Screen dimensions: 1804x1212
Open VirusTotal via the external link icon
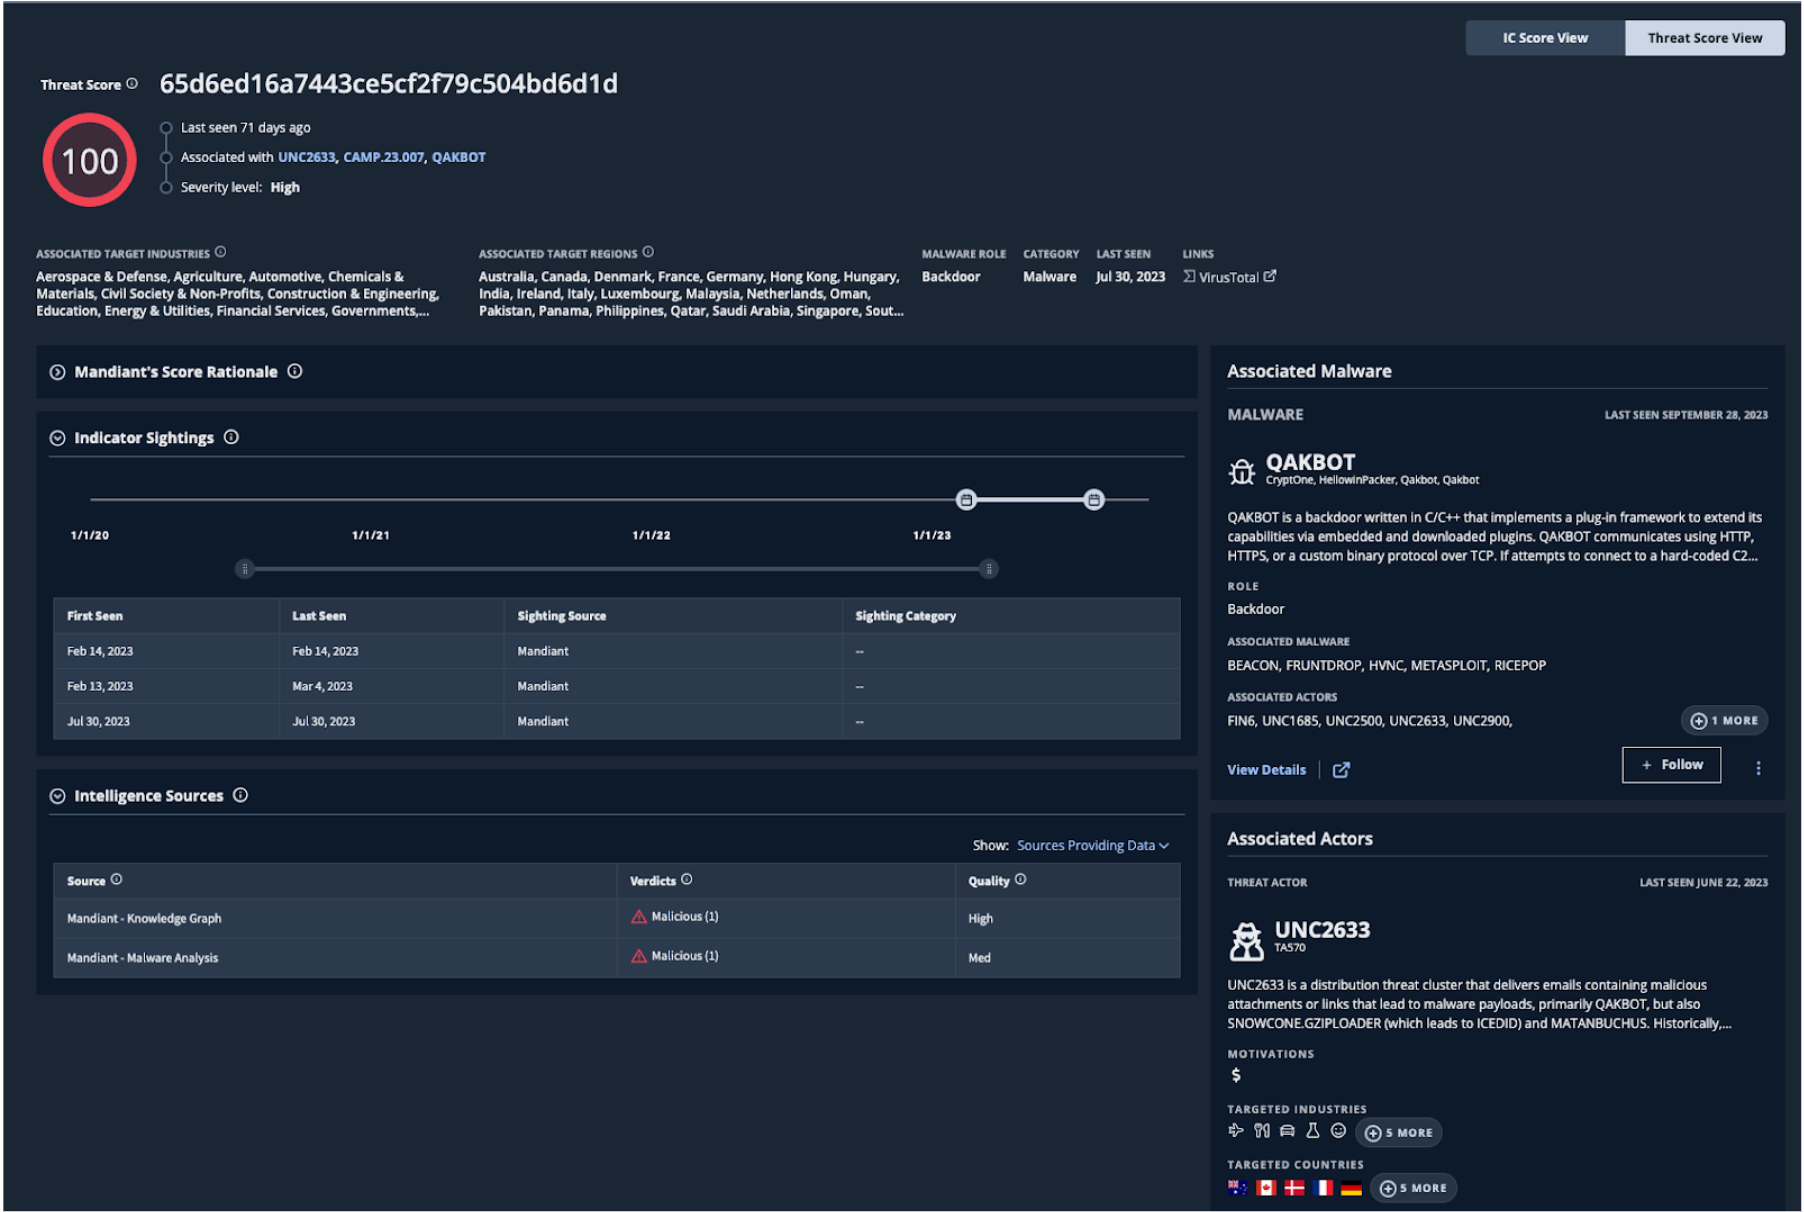coord(1271,276)
